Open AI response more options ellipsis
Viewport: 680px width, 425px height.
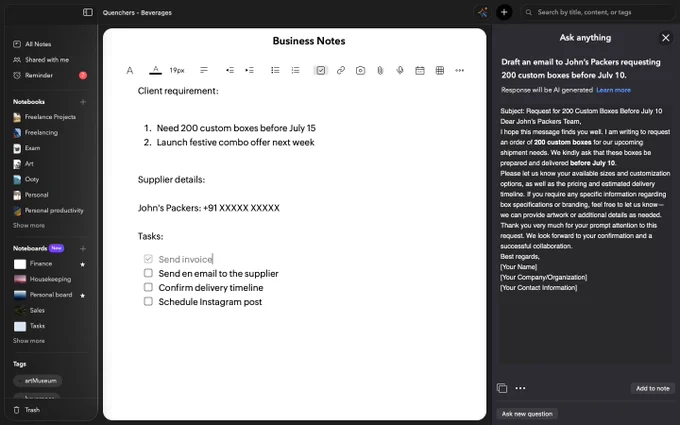[x=520, y=388]
